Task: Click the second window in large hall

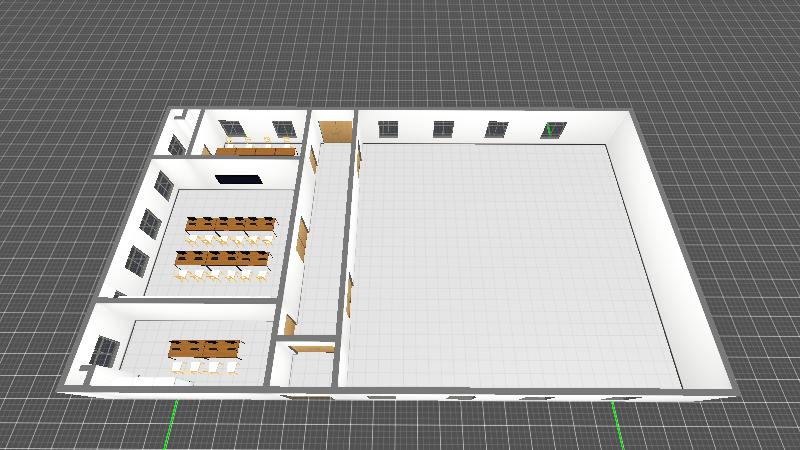Action: click(x=441, y=128)
